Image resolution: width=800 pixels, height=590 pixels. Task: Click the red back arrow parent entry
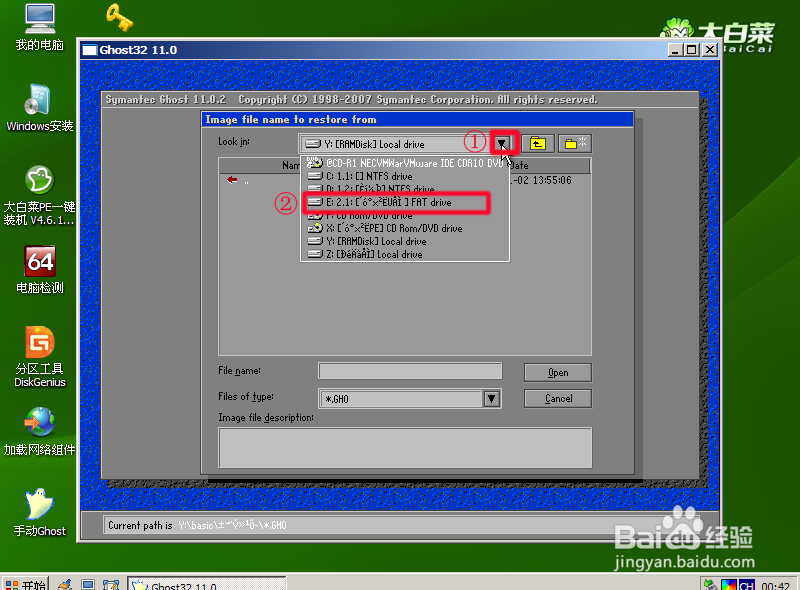tap(232, 180)
